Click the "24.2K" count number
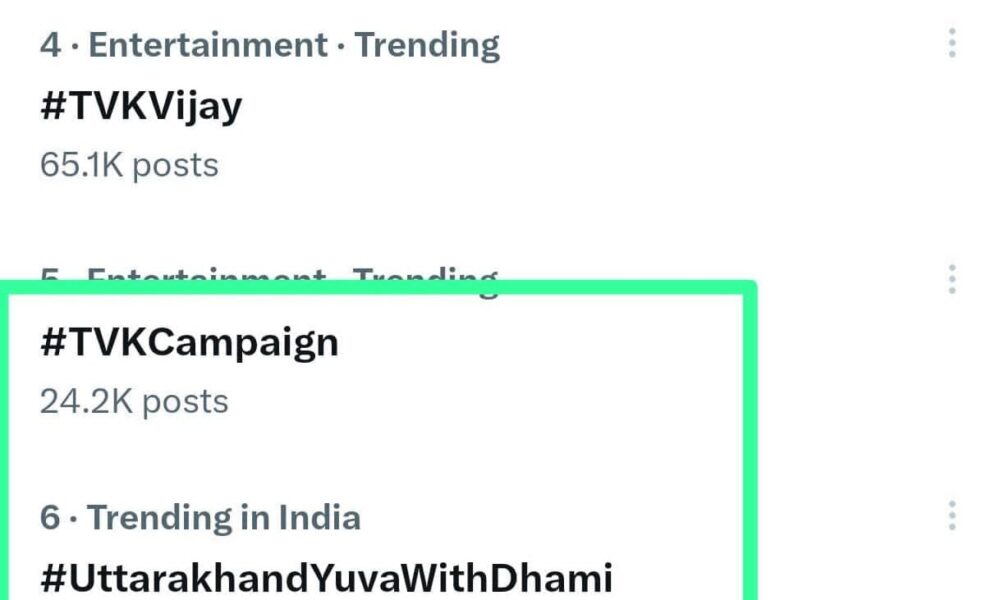The width and height of the screenshot is (1000, 600). 84,401
